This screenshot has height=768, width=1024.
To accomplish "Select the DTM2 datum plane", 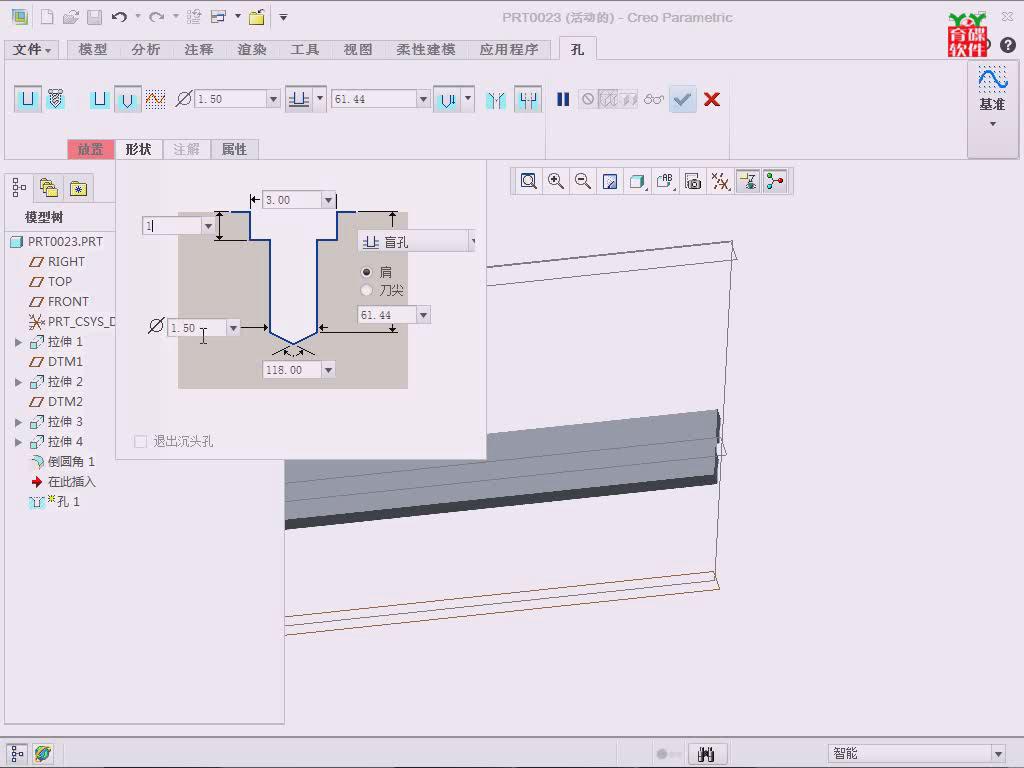I will [x=57, y=402].
